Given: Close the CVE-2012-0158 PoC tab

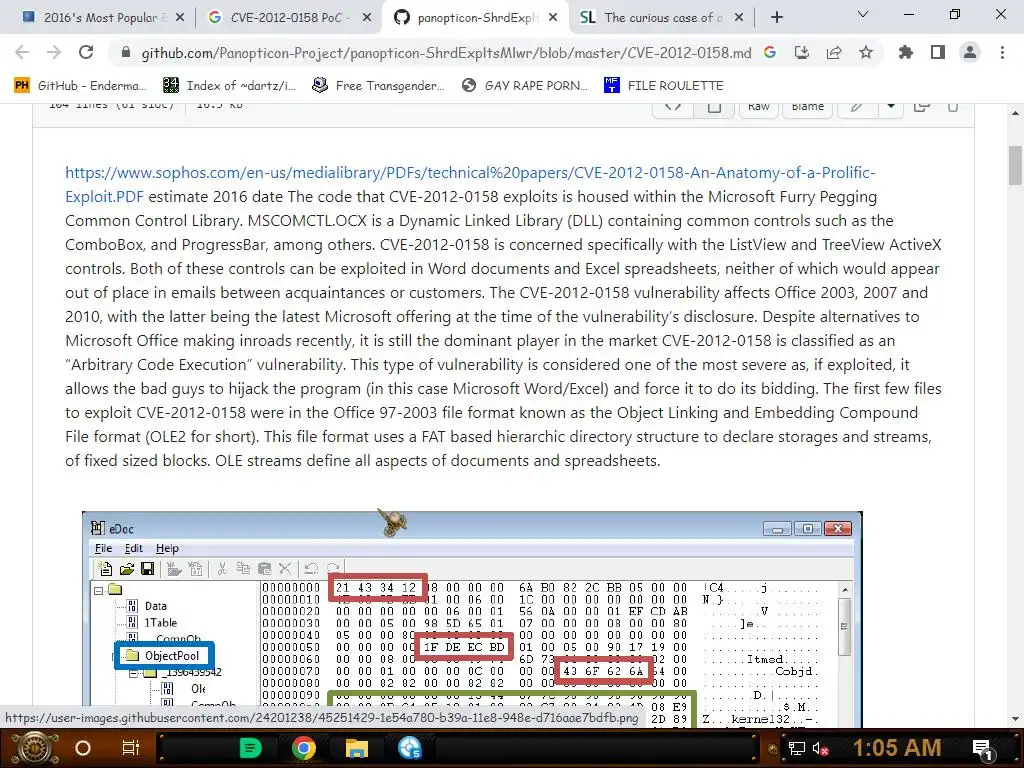Looking at the screenshot, I should (367, 18).
